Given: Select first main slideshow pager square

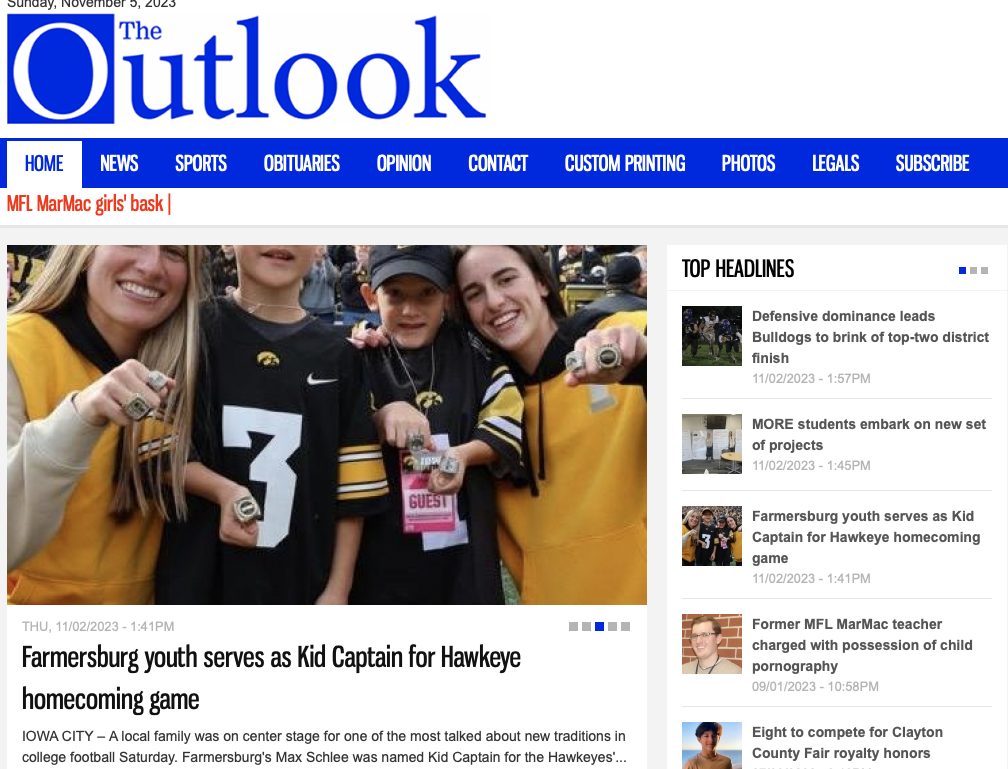Looking at the screenshot, I should (x=573, y=626).
